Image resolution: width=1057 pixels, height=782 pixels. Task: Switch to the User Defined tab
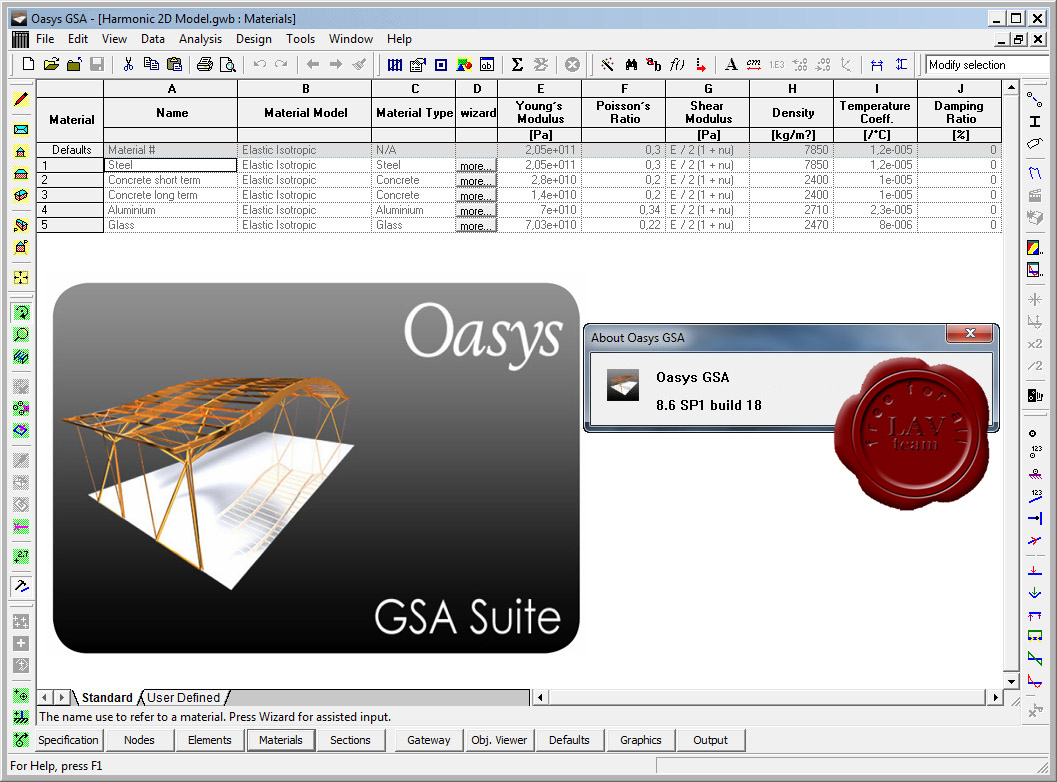pos(183,698)
